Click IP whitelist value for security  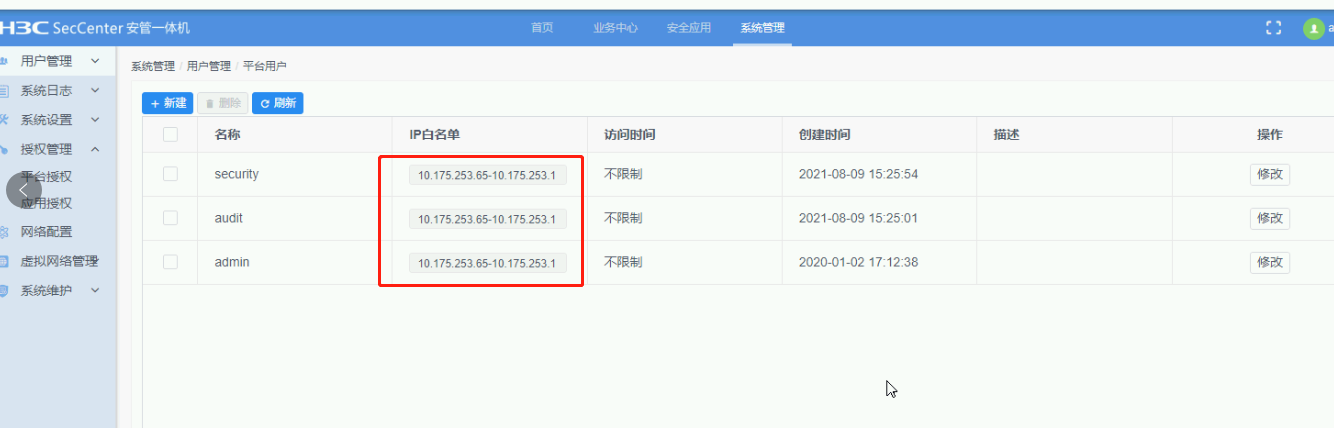pyautogui.click(x=487, y=175)
